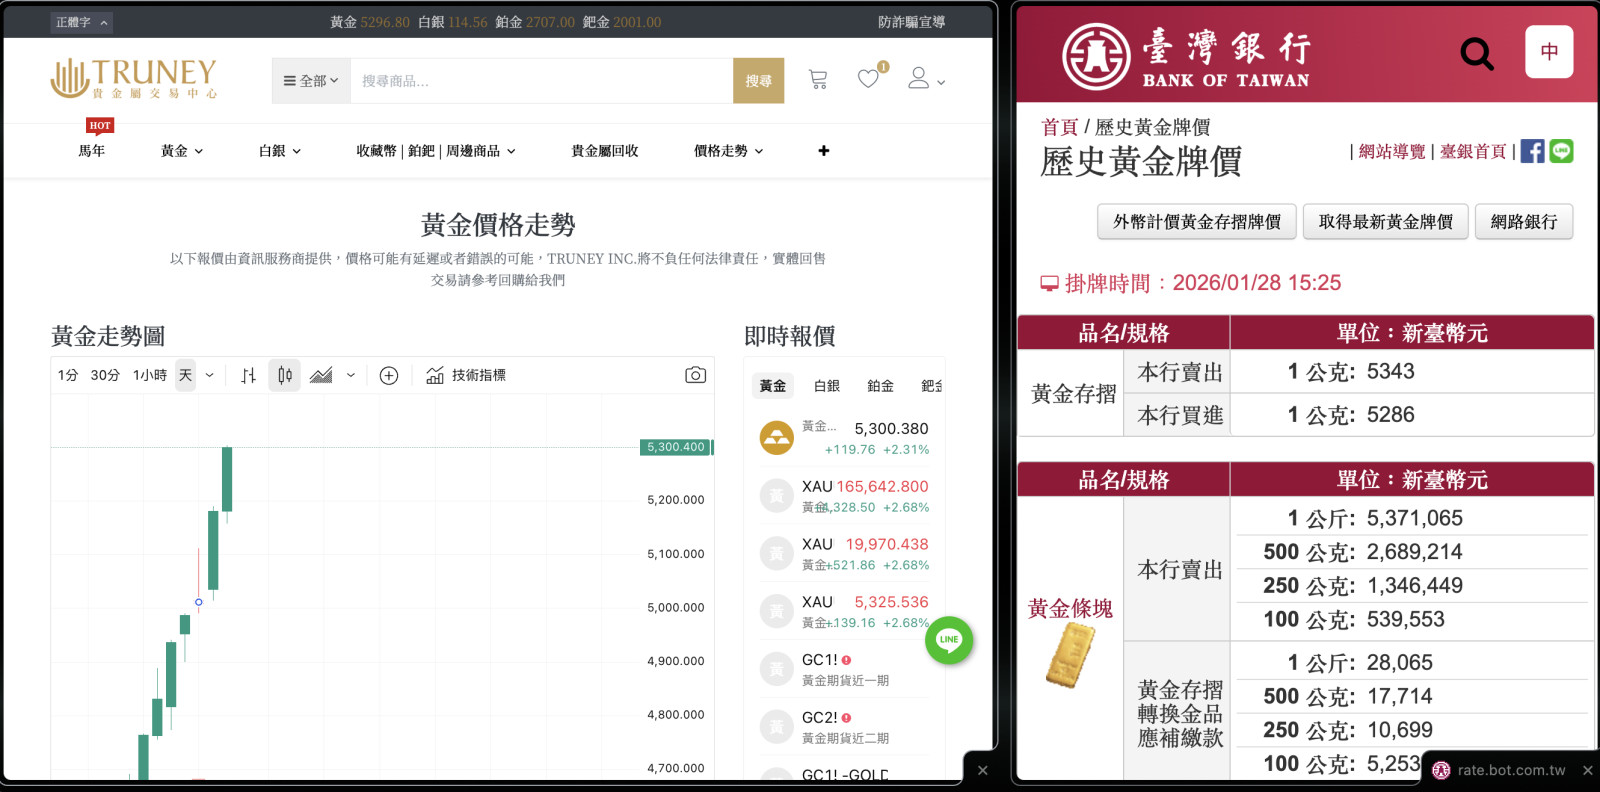Click the 鉑金 2707.00 ticker in top bar
The width and height of the screenshot is (1600, 792).
[x=535, y=22]
